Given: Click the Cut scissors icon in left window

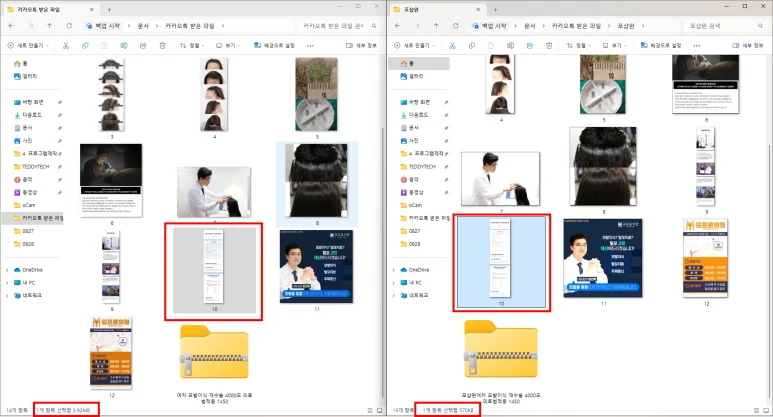Looking at the screenshot, I should click(x=66, y=45).
